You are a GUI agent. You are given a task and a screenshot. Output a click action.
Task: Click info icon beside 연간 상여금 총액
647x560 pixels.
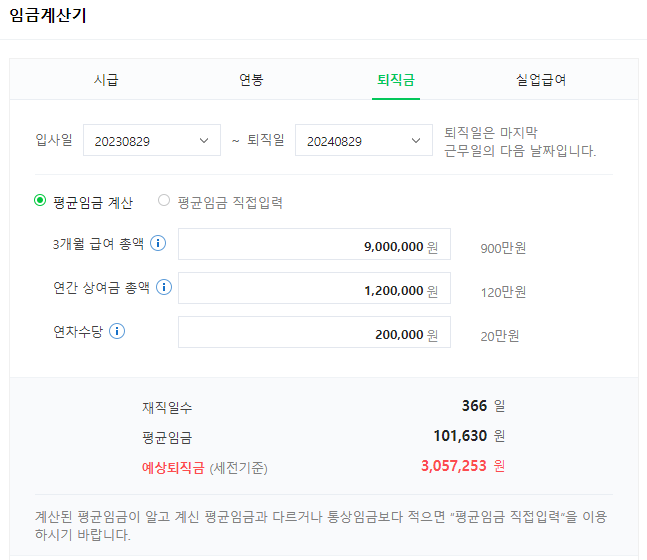pos(164,287)
